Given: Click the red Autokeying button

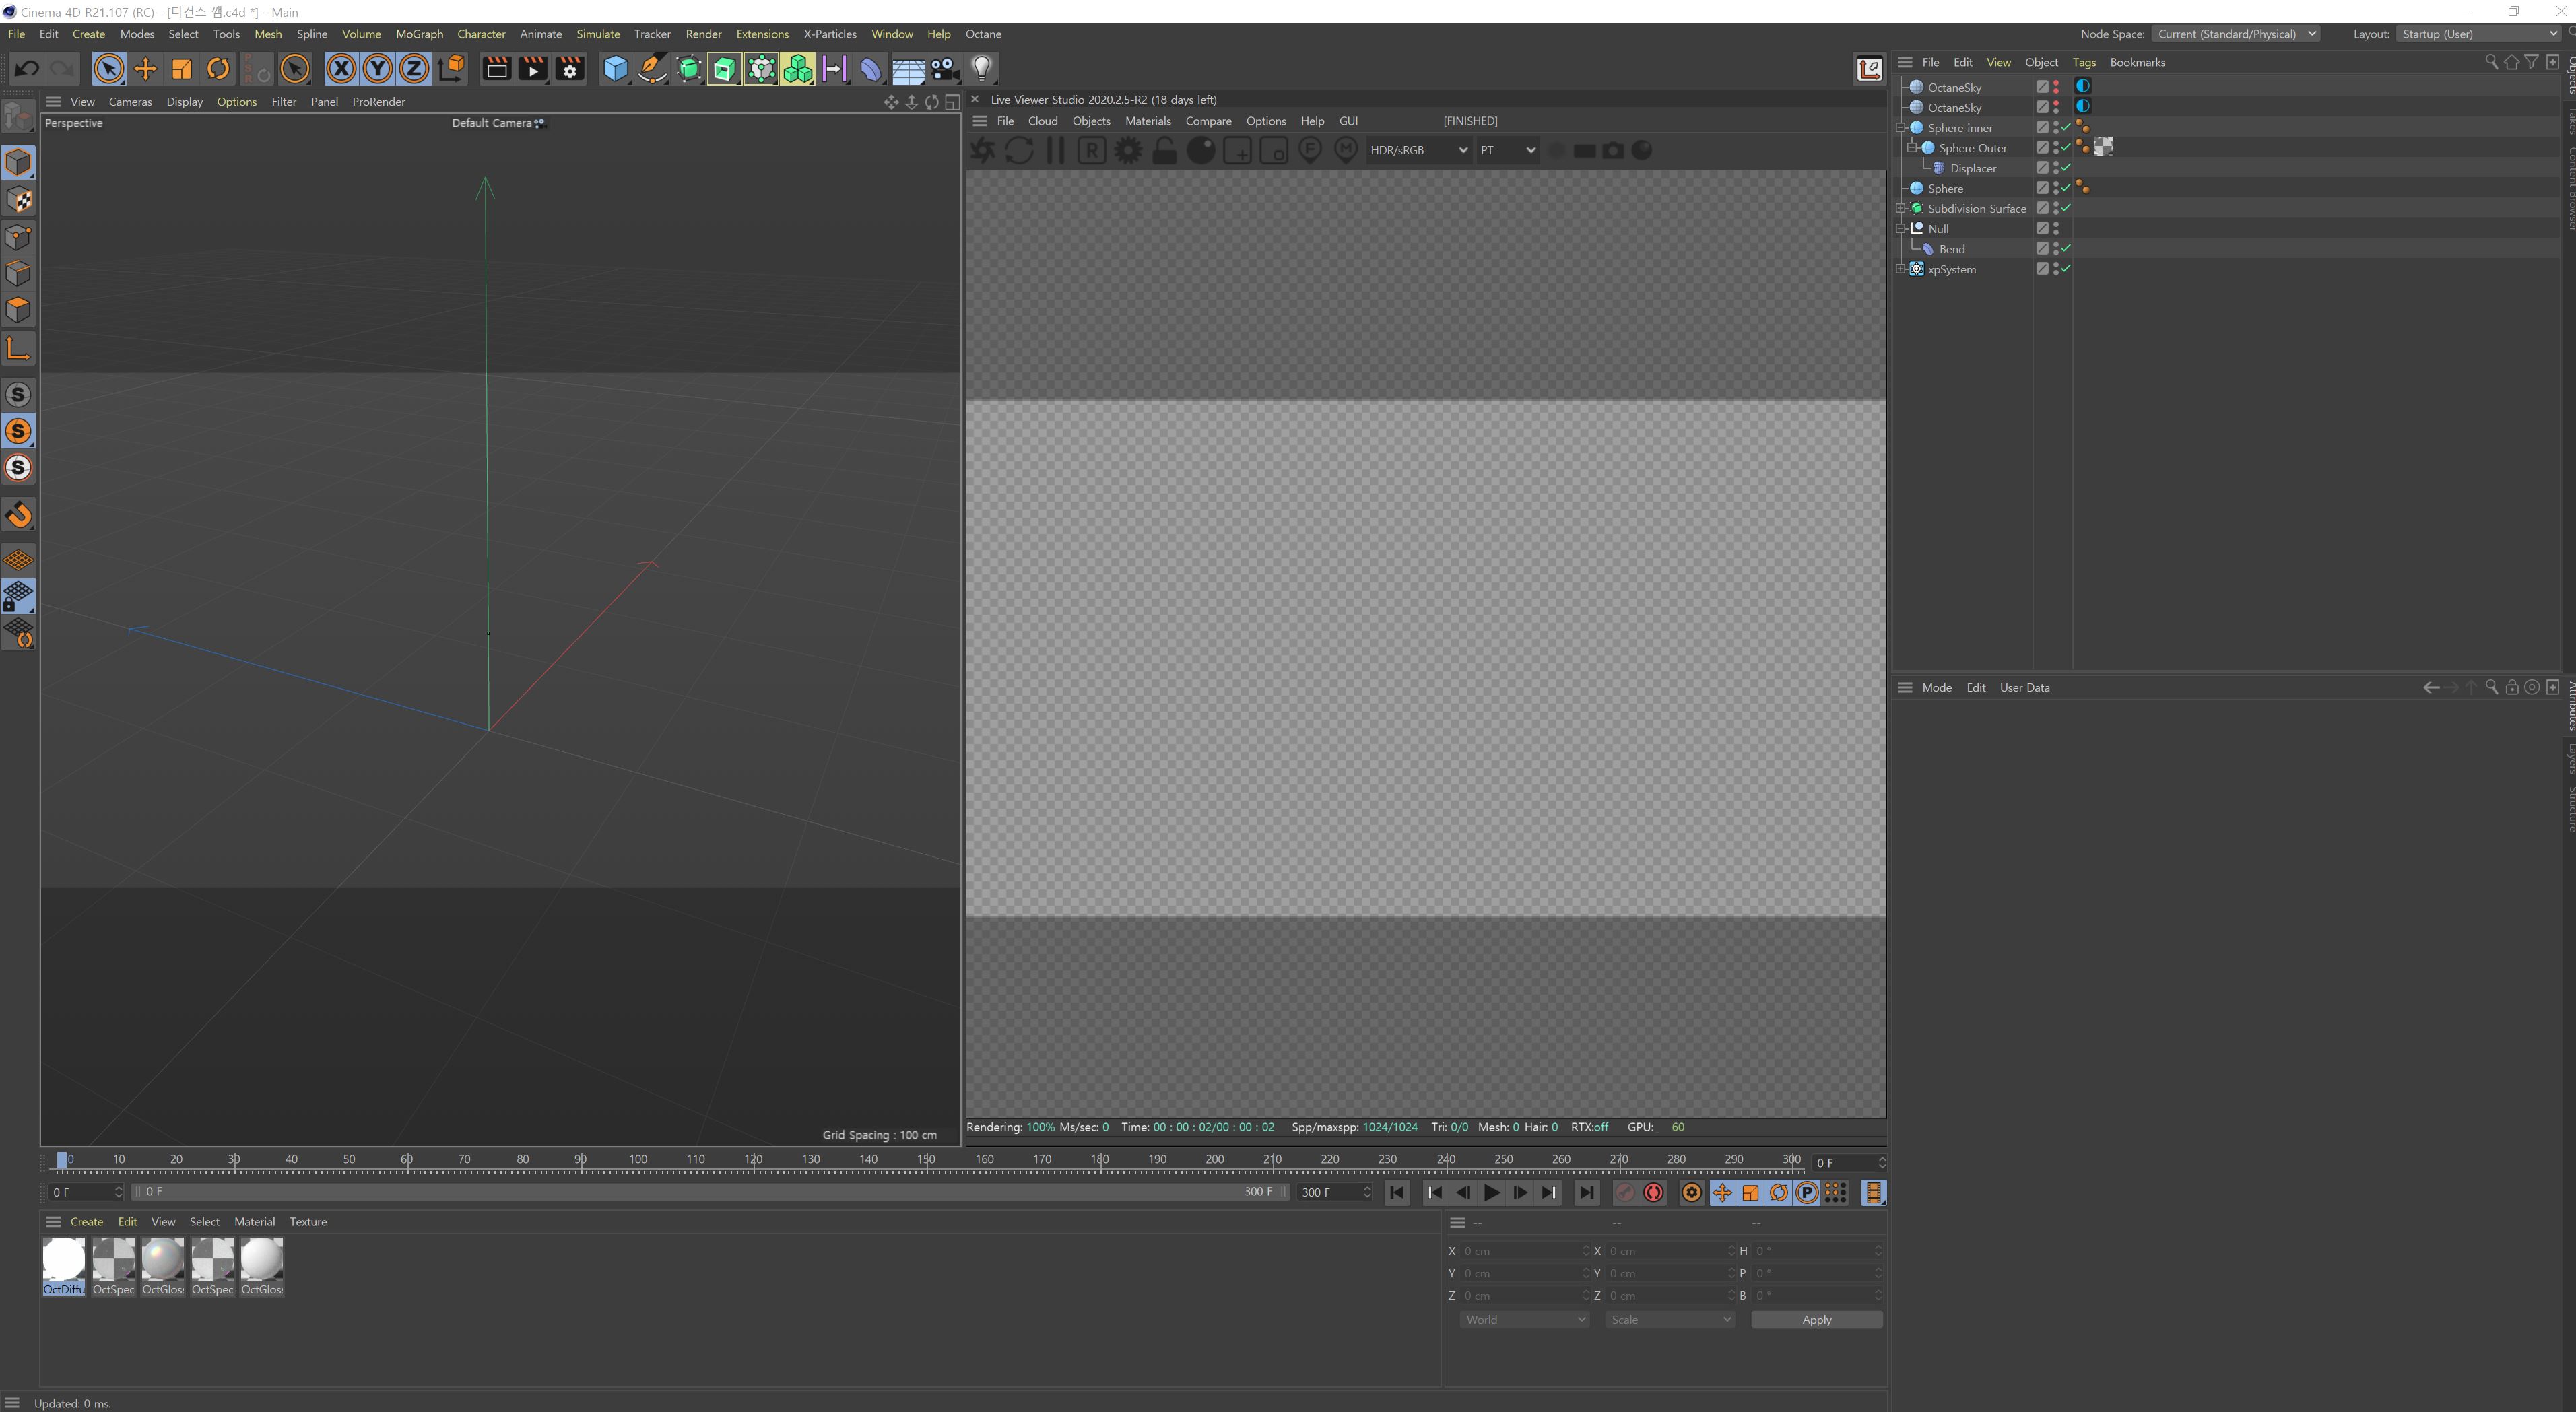Looking at the screenshot, I should (x=1654, y=1192).
